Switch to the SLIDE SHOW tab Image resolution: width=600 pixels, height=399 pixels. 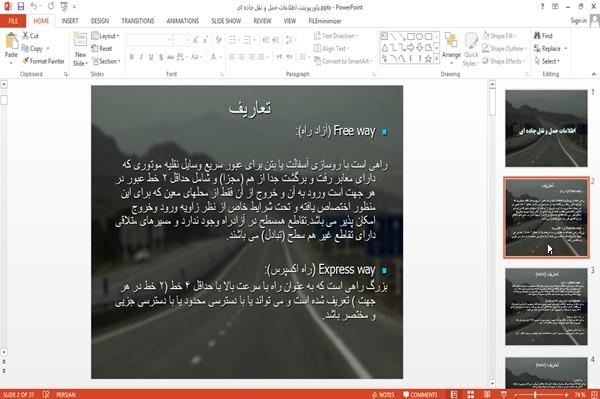(x=226, y=21)
